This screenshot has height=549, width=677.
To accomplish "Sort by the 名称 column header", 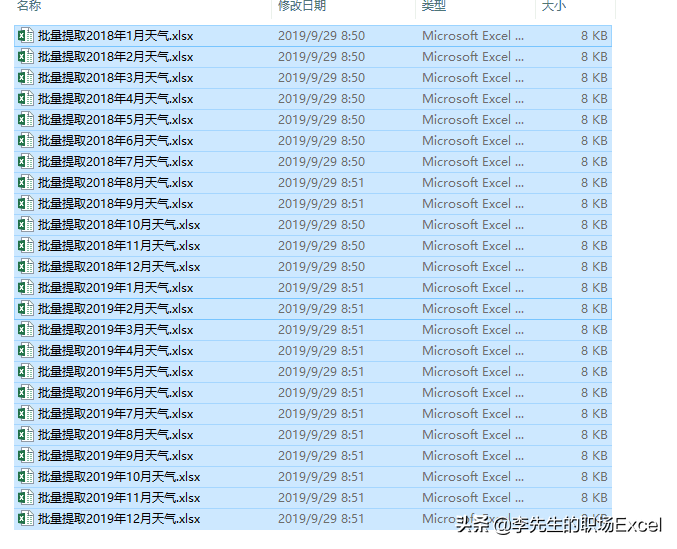I will coord(29,6).
